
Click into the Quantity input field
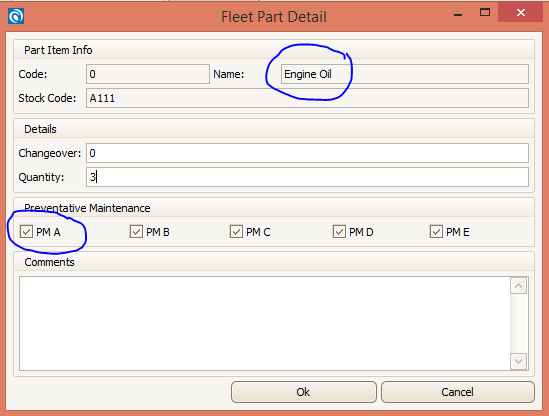click(x=307, y=177)
